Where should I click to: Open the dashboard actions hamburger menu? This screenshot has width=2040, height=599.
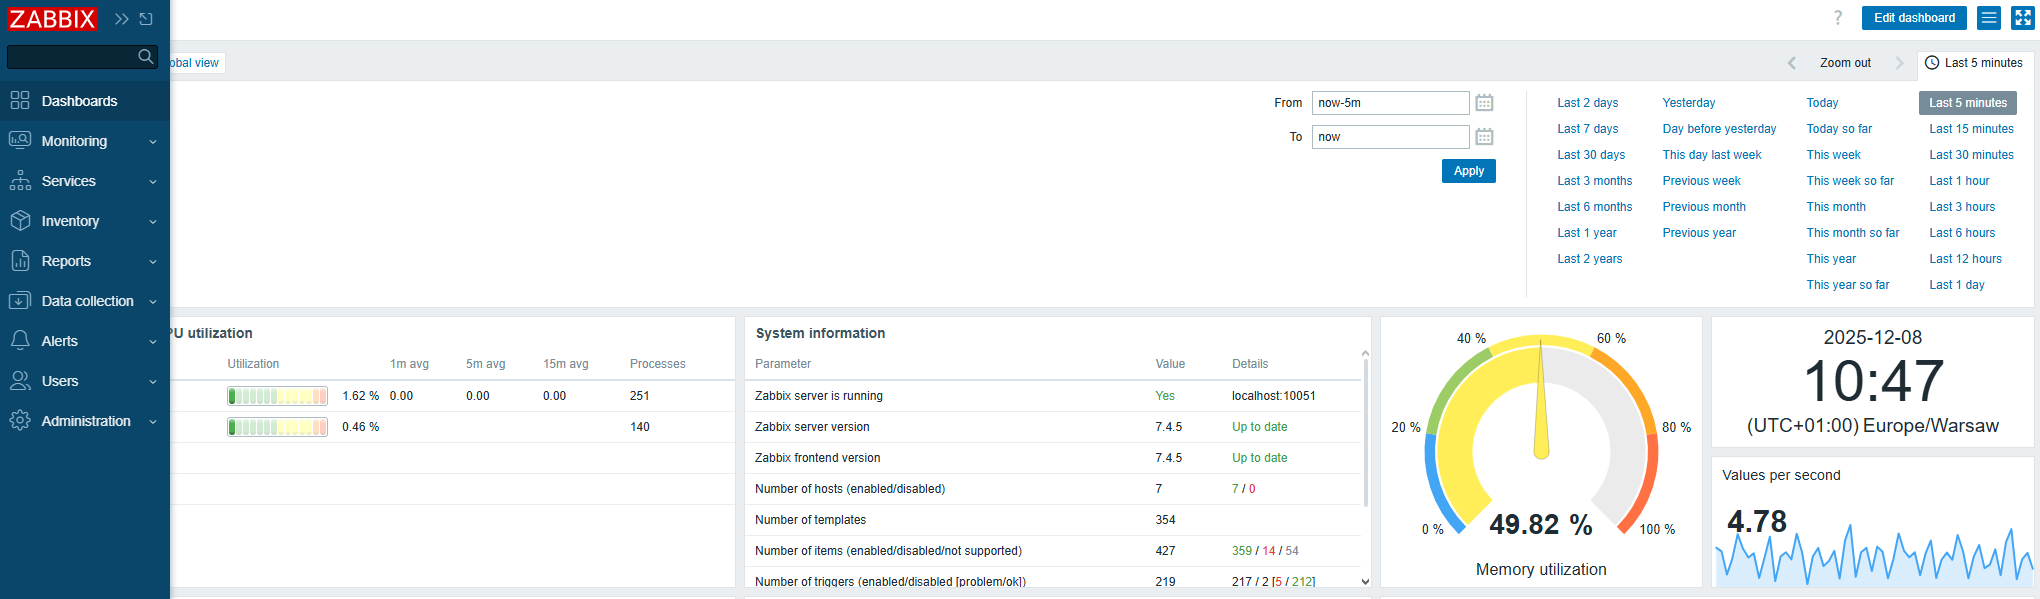point(1989,18)
